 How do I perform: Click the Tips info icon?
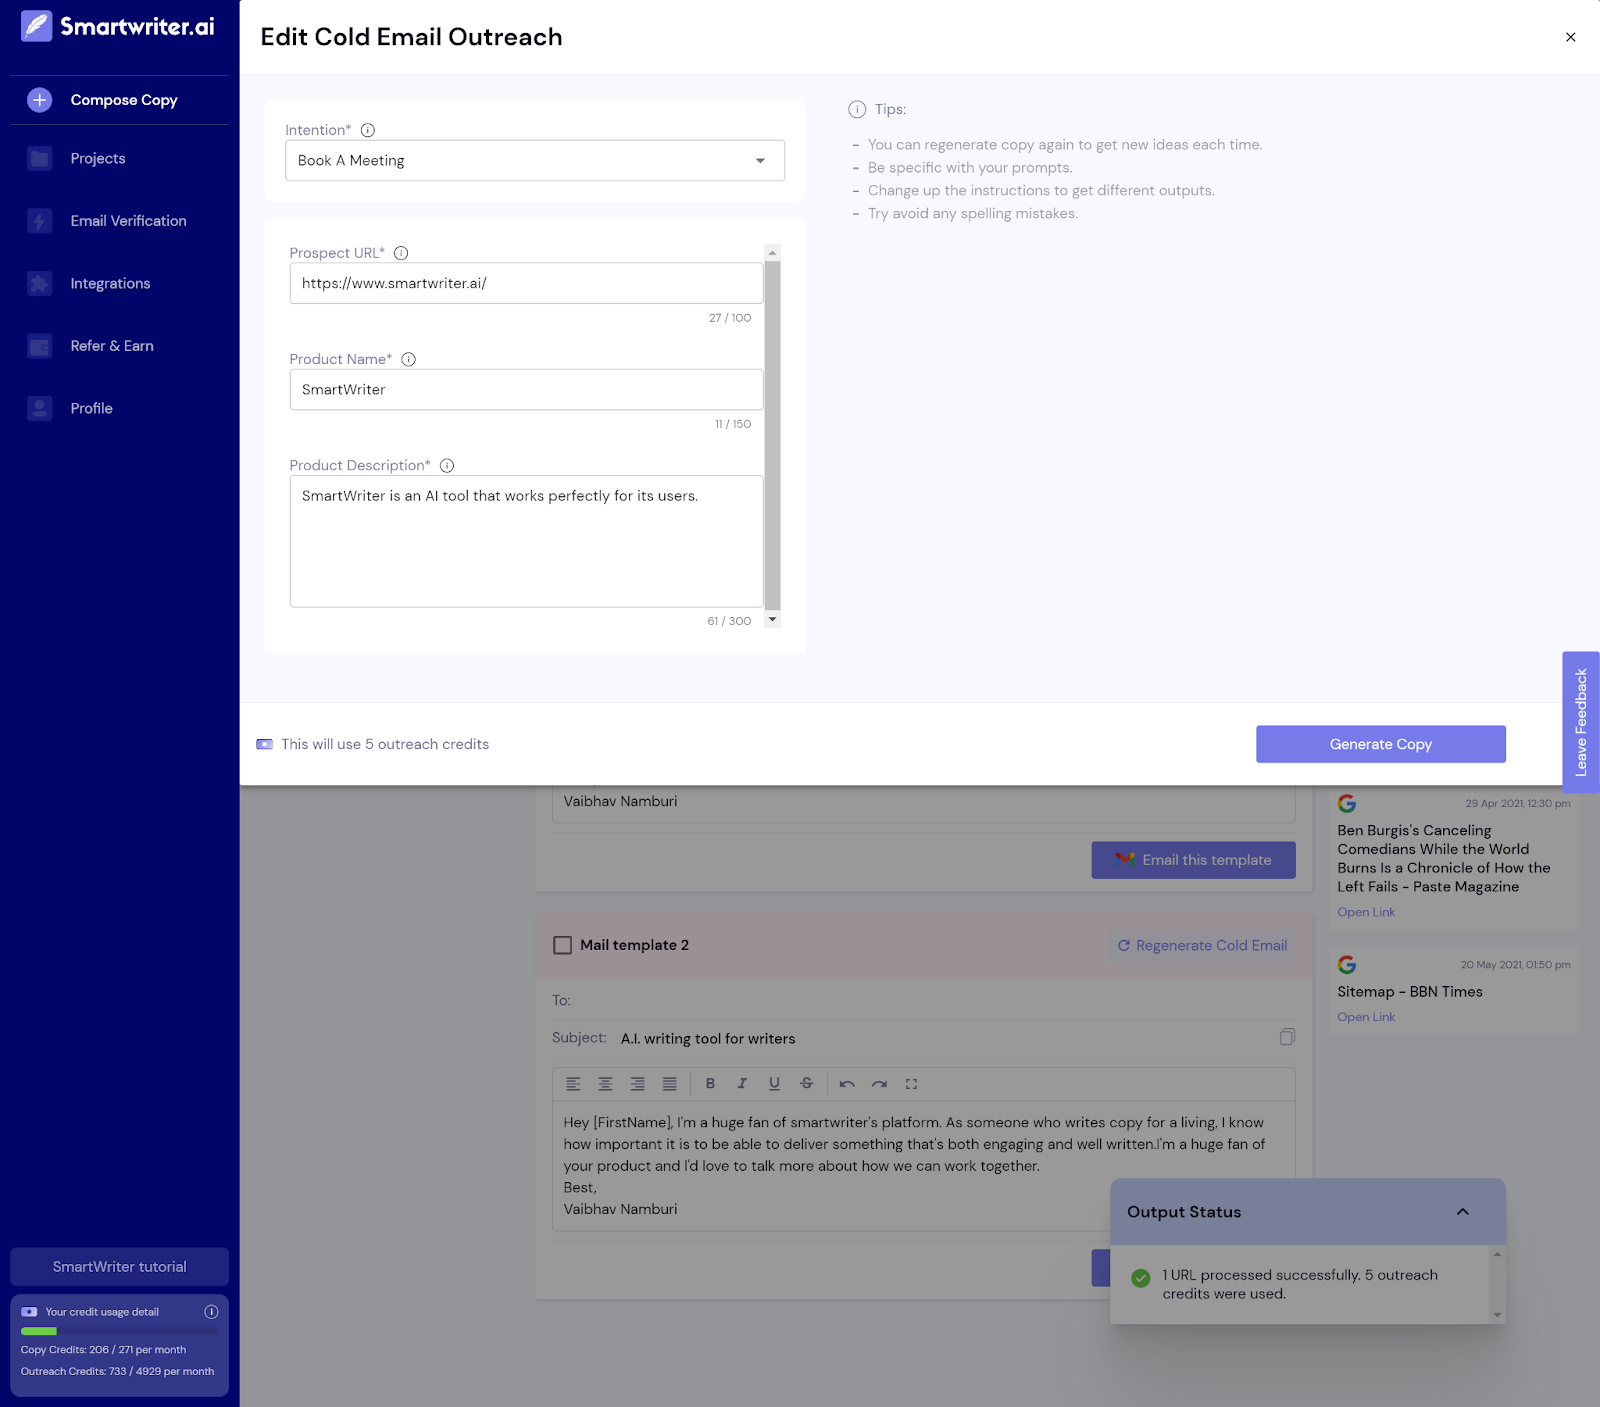[x=857, y=109]
